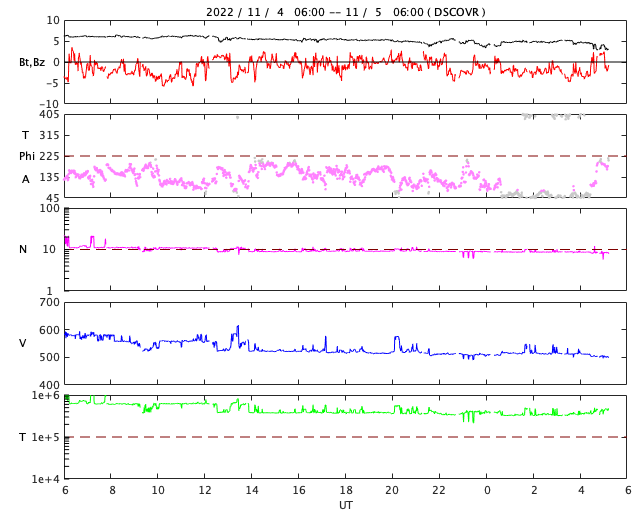Image resolution: width=640 pixels, height=512 pixels.
Task: Click the '20' hour tick on the UT axis
Action: [392, 490]
